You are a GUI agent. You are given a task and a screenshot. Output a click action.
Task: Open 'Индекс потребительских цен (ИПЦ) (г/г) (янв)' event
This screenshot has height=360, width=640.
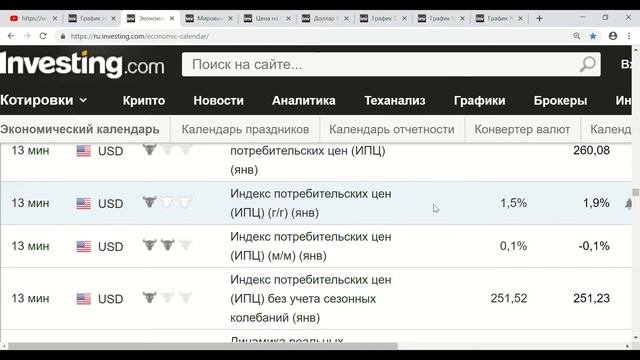311,203
